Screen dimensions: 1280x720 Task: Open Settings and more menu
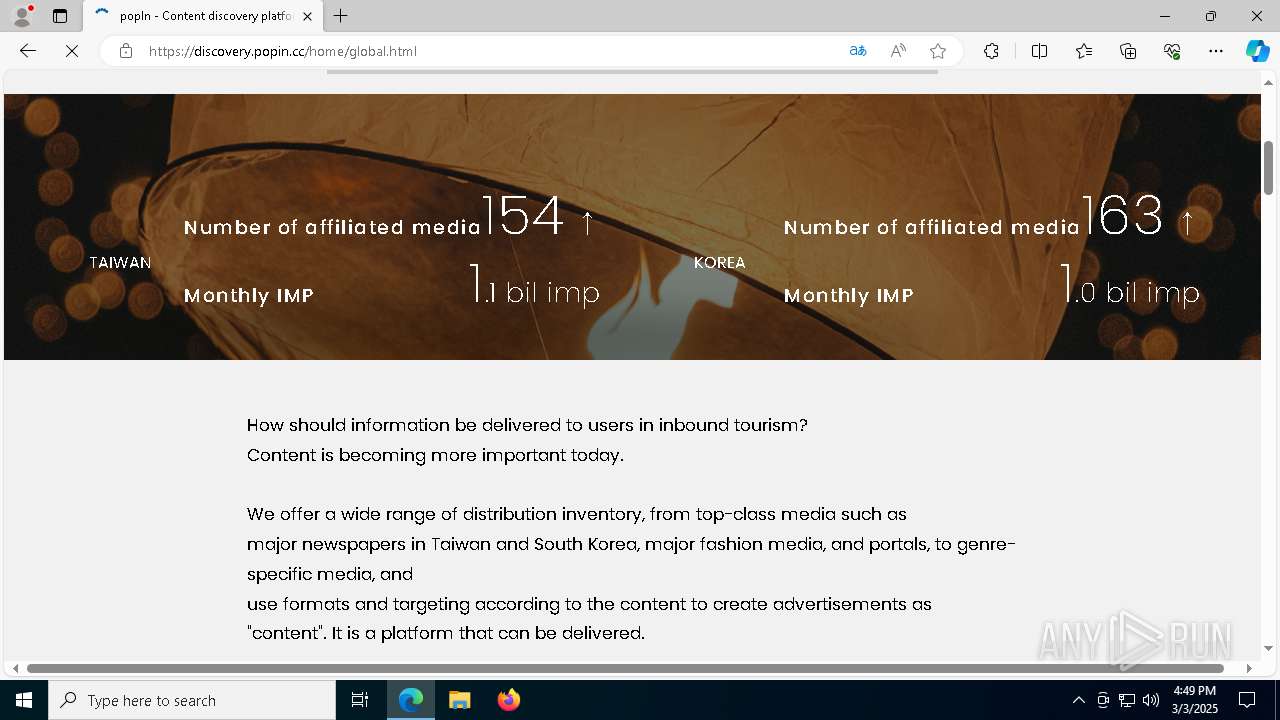[x=1216, y=51]
